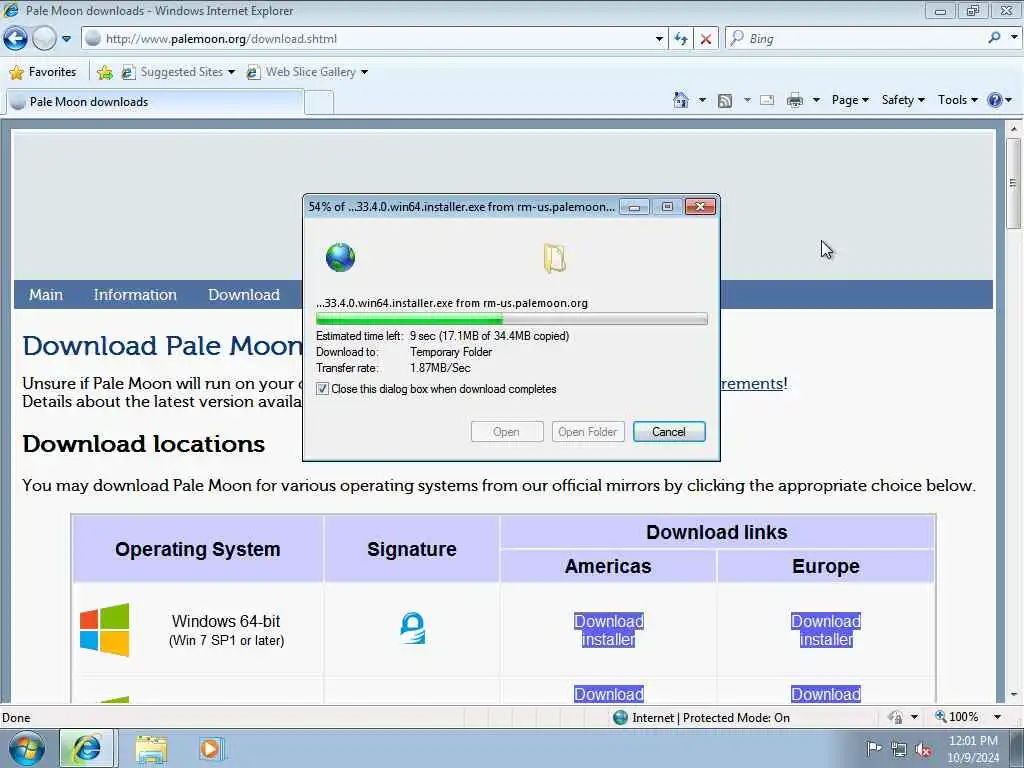The width and height of the screenshot is (1024, 768).
Task: Click the muted volume tray icon
Action: 923,749
